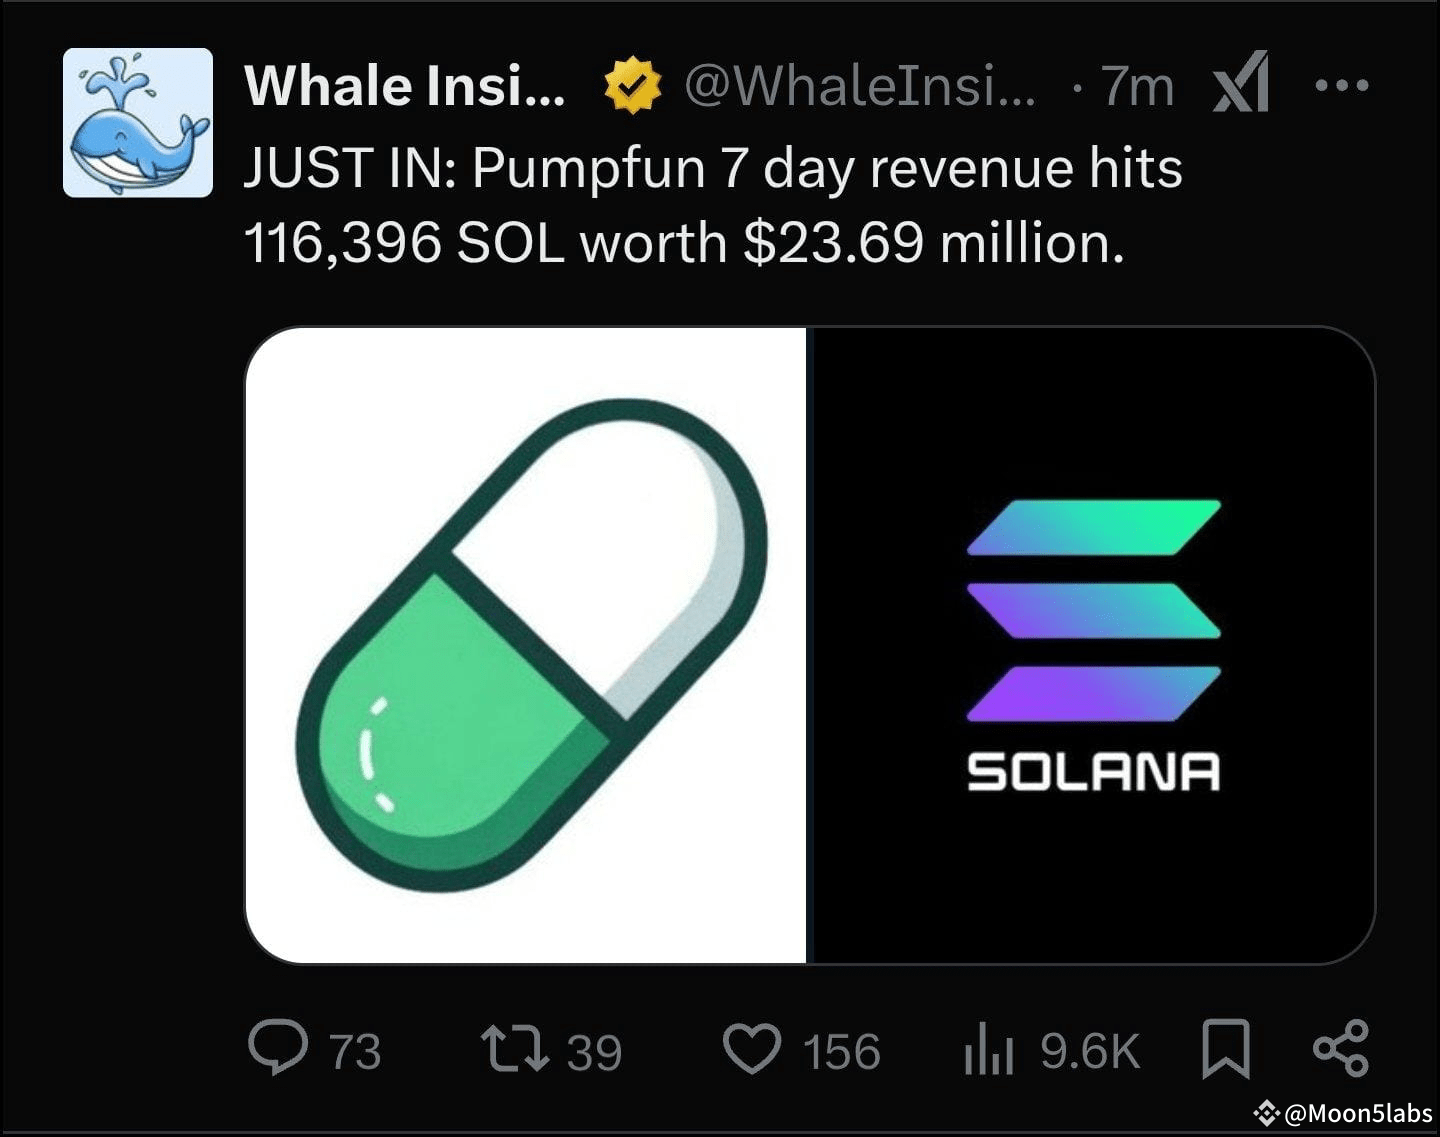
Task: Repost this tweet via retweet icon
Action: point(515,1050)
